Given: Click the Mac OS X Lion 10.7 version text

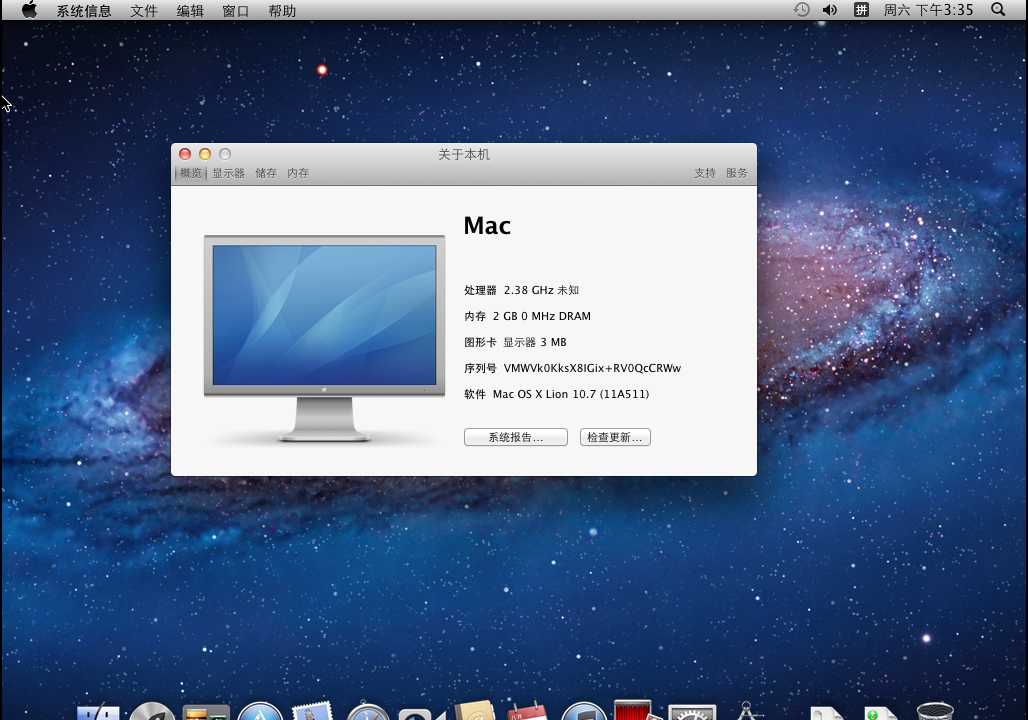Looking at the screenshot, I should click(x=570, y=394).
